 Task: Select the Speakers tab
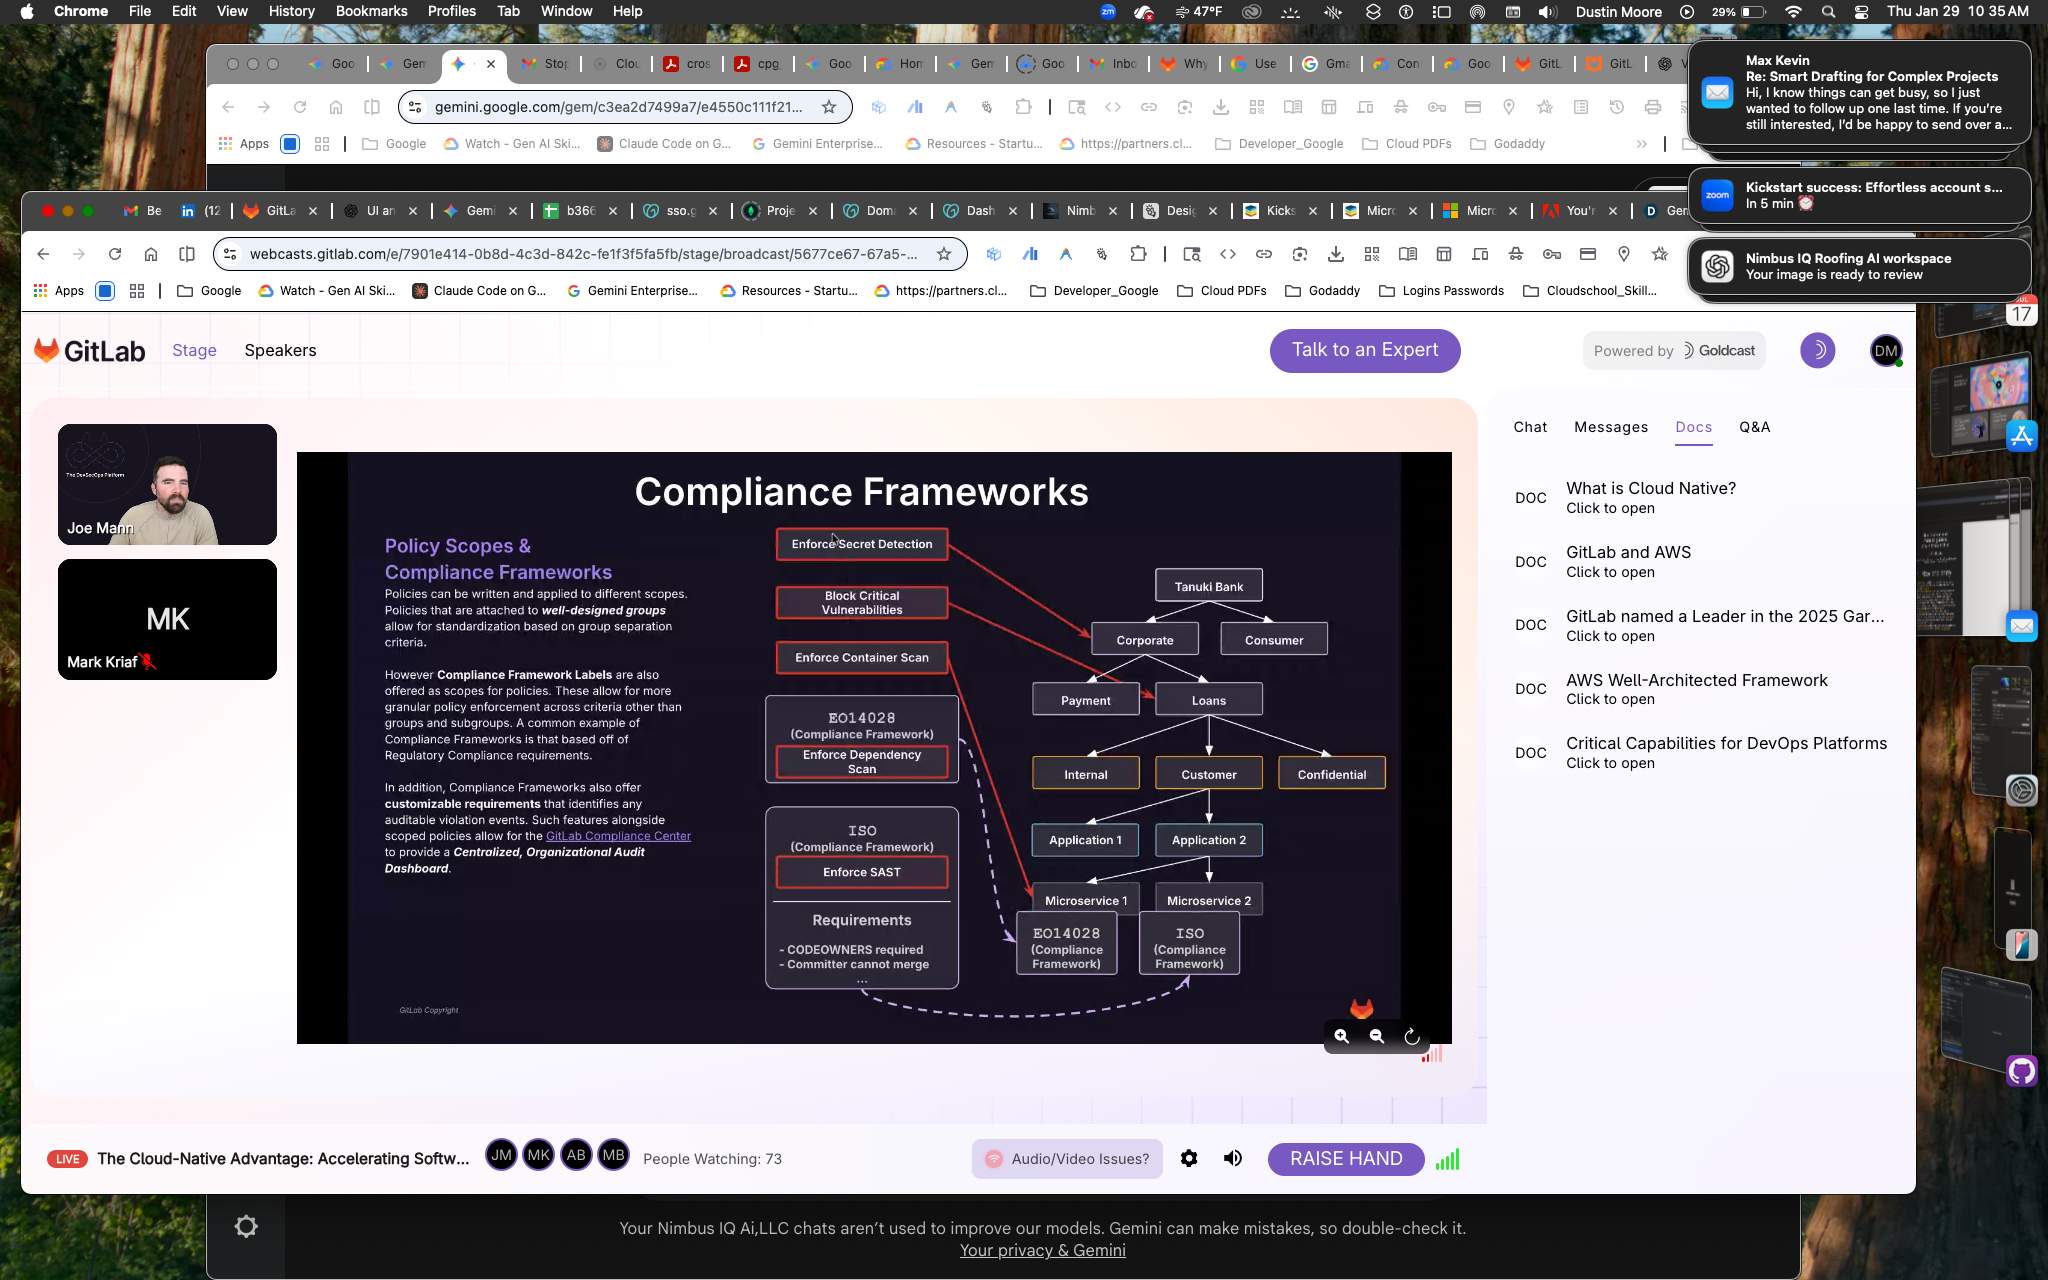[x=280, y=351]
